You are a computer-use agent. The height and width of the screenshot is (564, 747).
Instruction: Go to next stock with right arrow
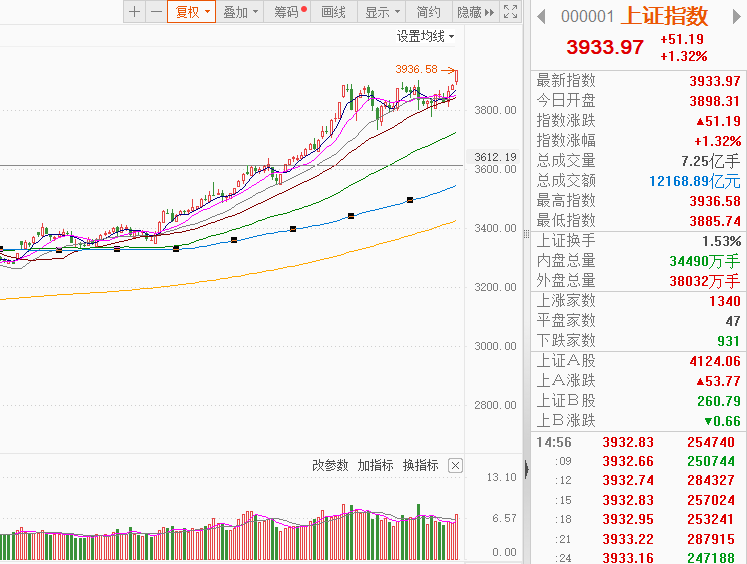(x=737, y=17)
